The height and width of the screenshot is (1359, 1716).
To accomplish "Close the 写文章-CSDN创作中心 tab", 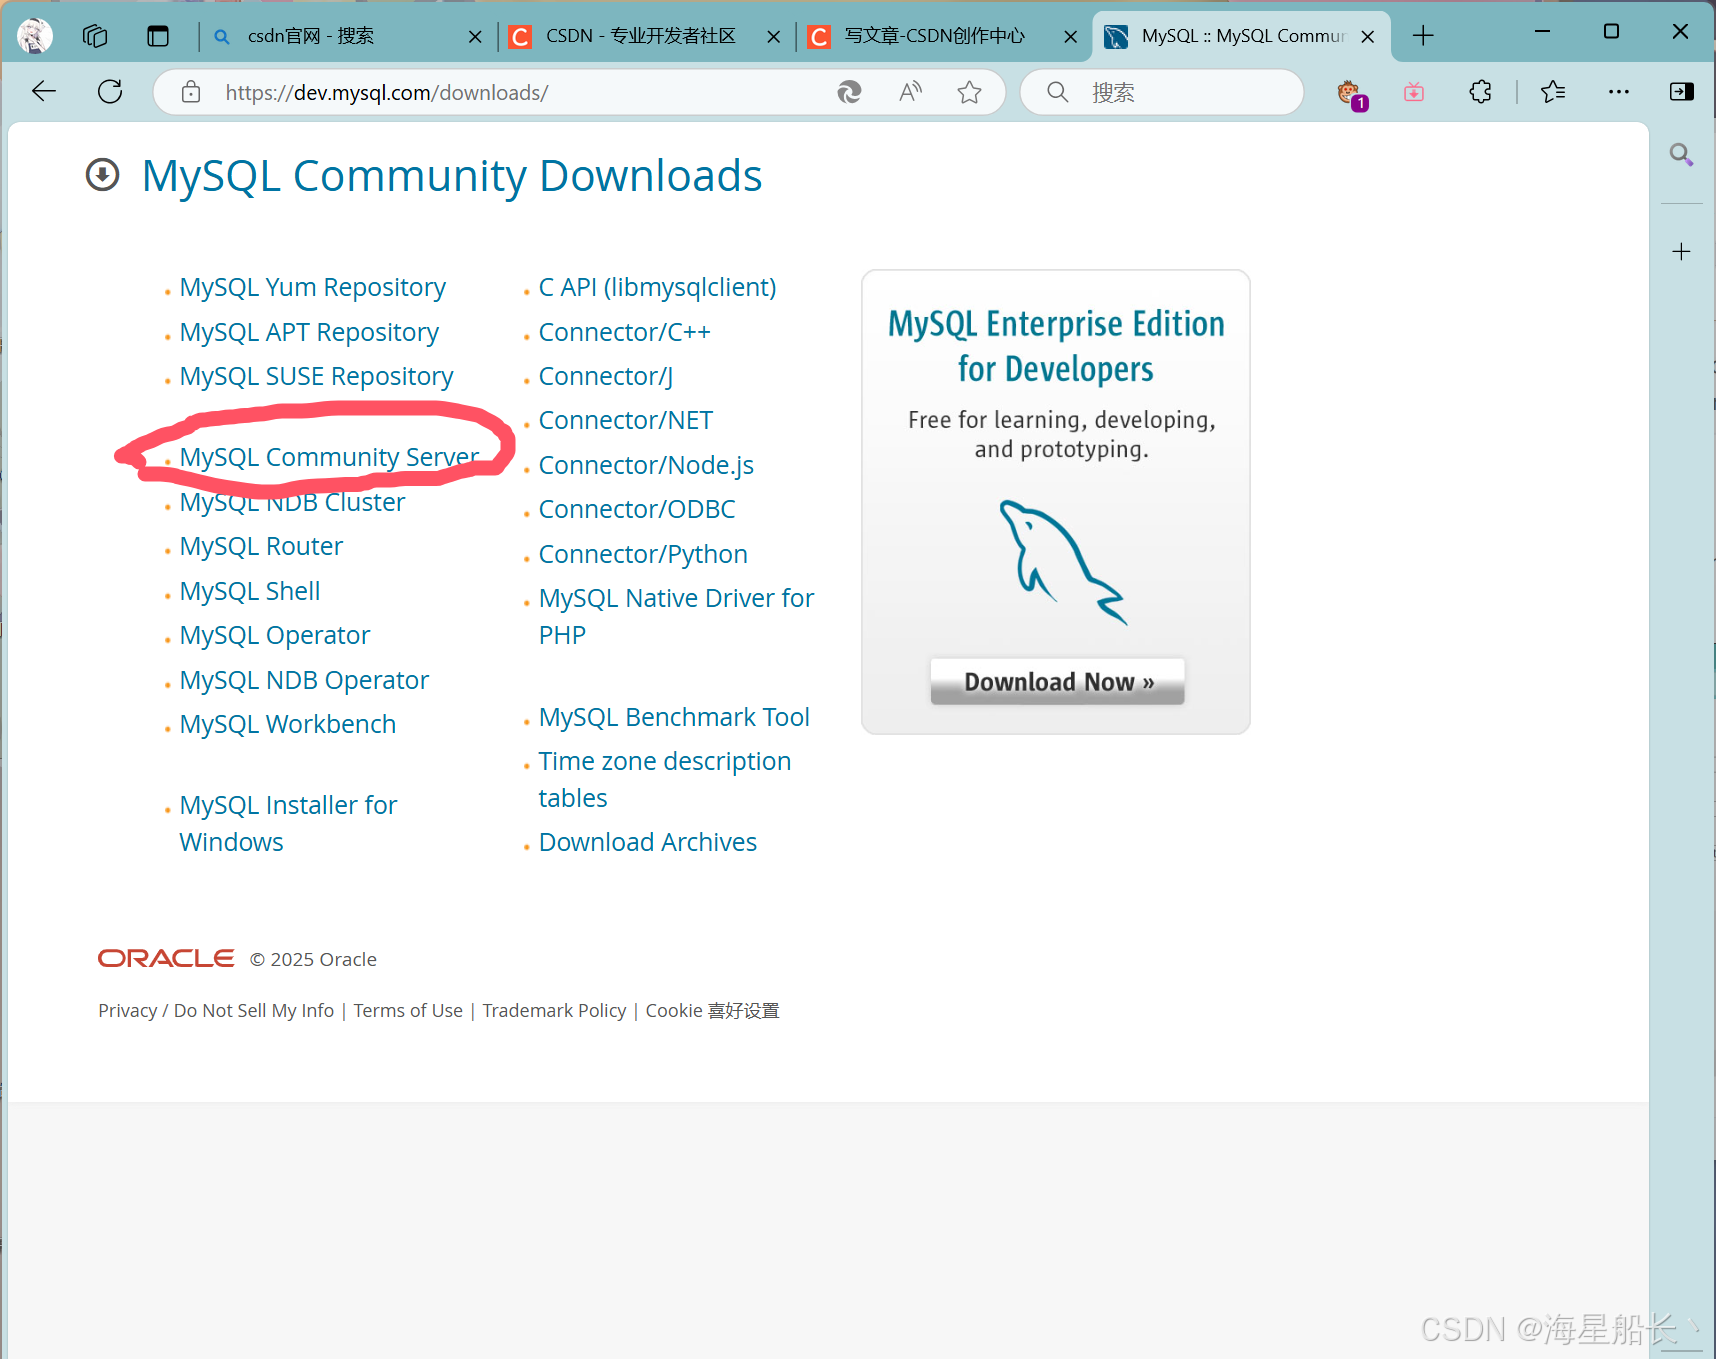I will (1070, 37).
